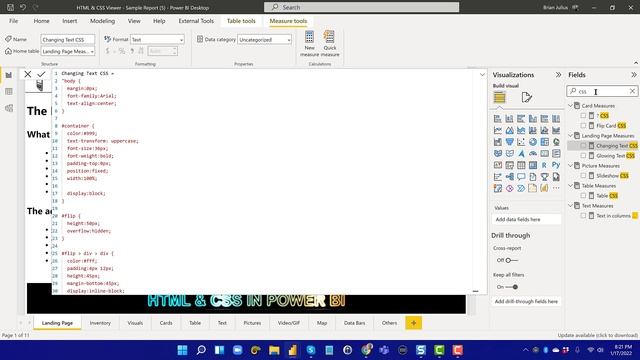Check the Flip Card CSS checkbox

(x=583, y=125)
